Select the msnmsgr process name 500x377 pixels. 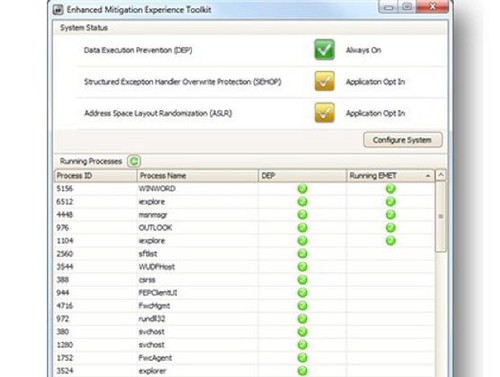coord(153,215)
